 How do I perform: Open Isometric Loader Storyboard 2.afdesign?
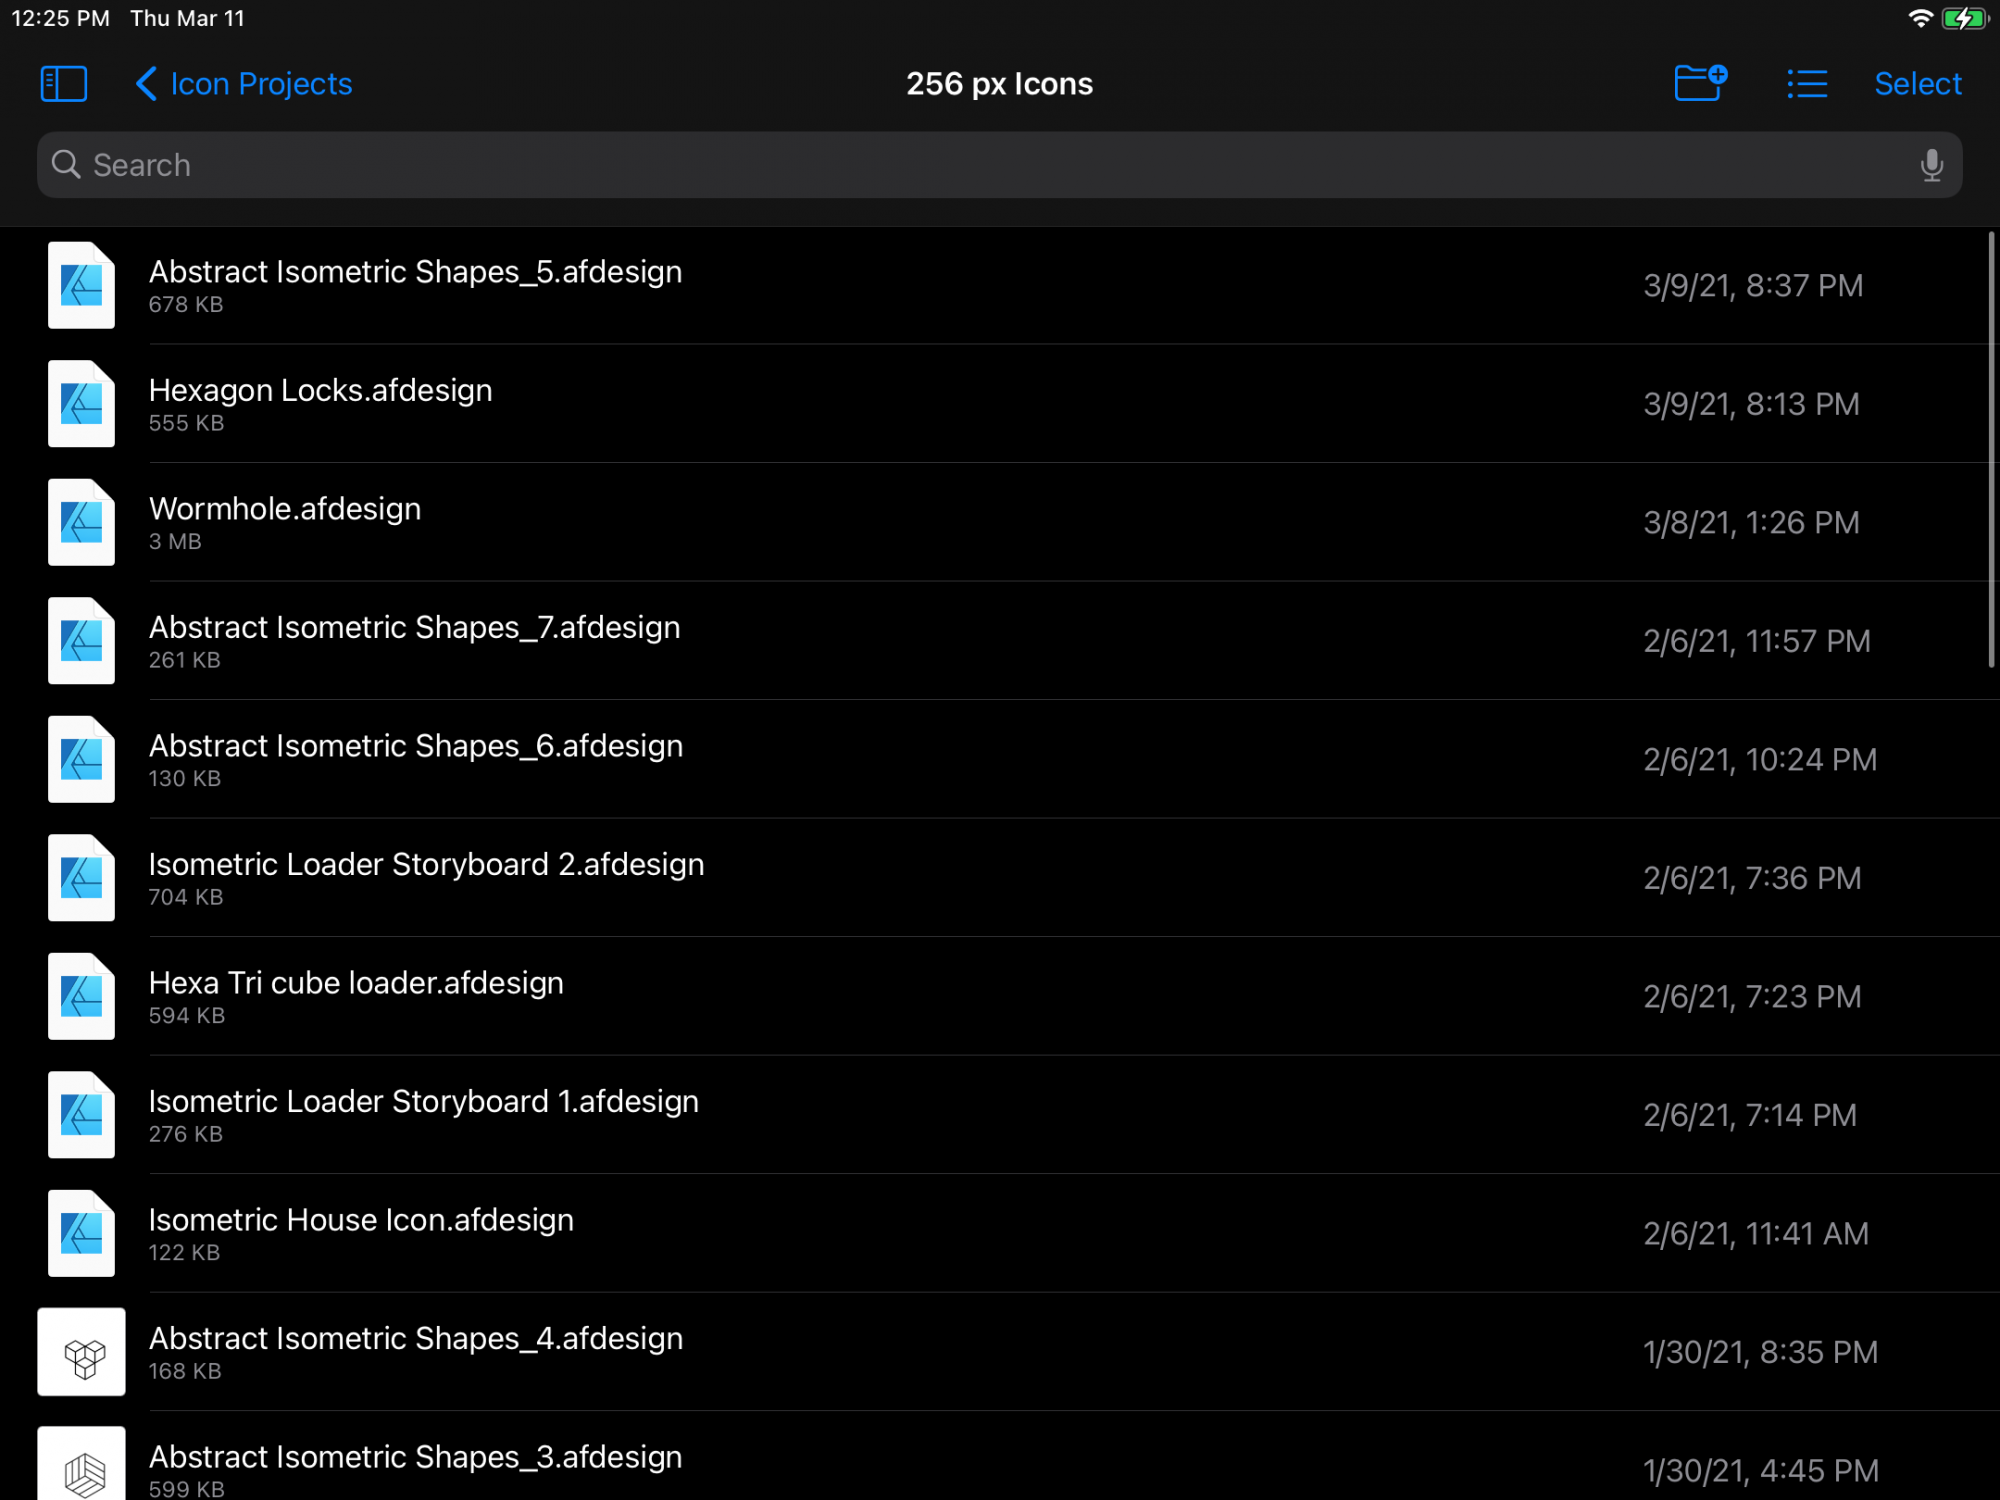pos(426,865)
